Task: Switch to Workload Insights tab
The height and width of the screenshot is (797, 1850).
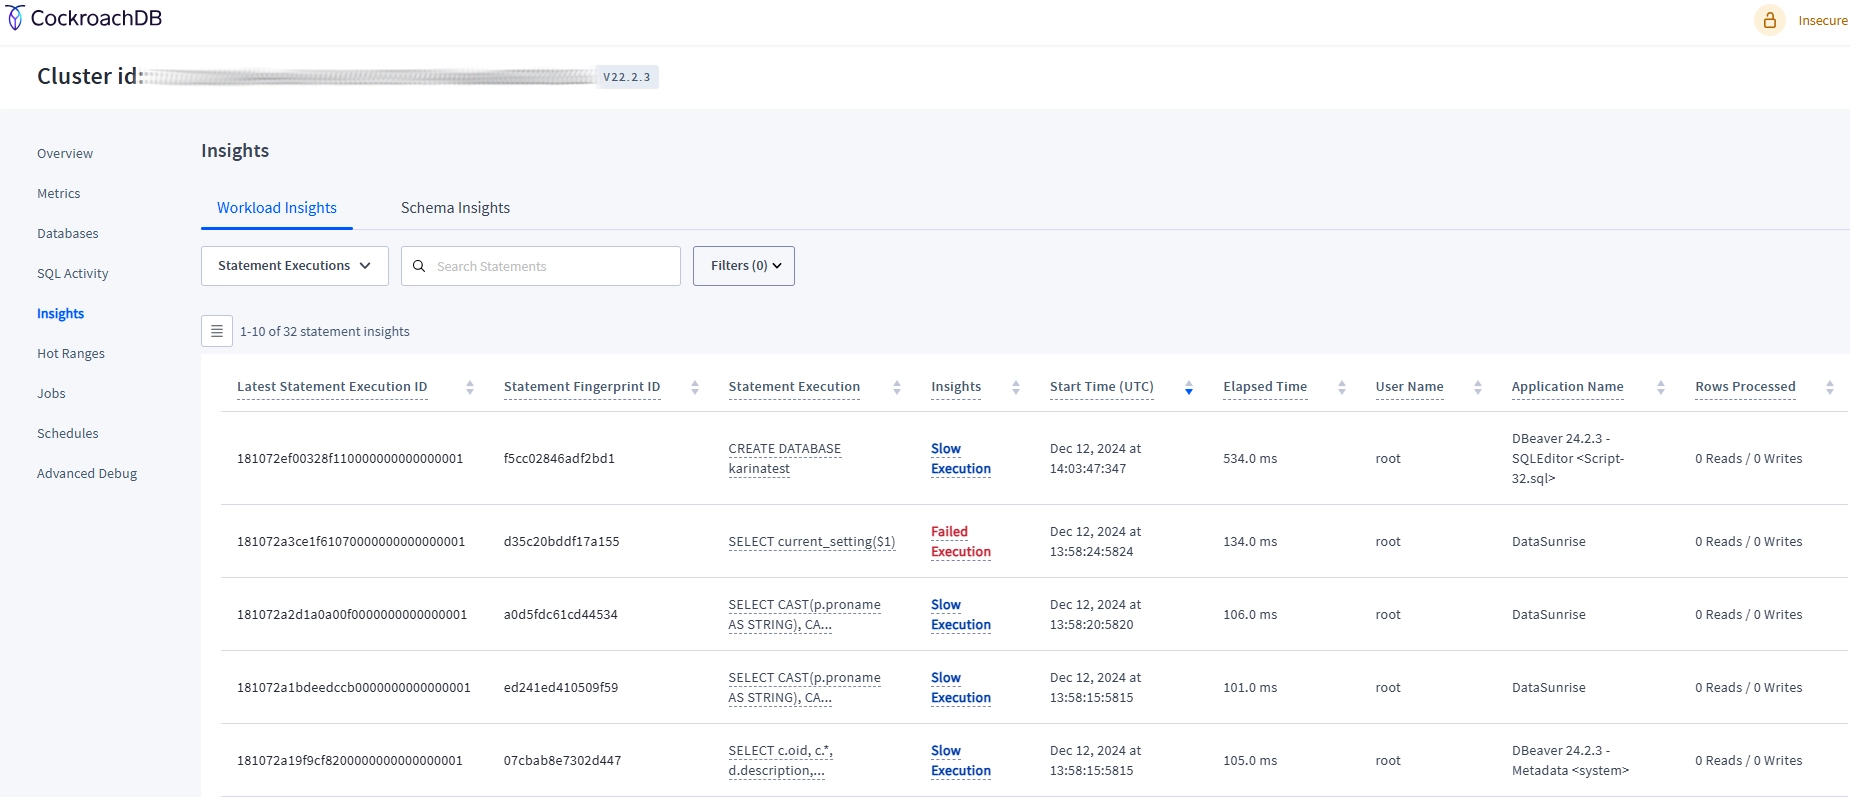Action: [277, 208]
